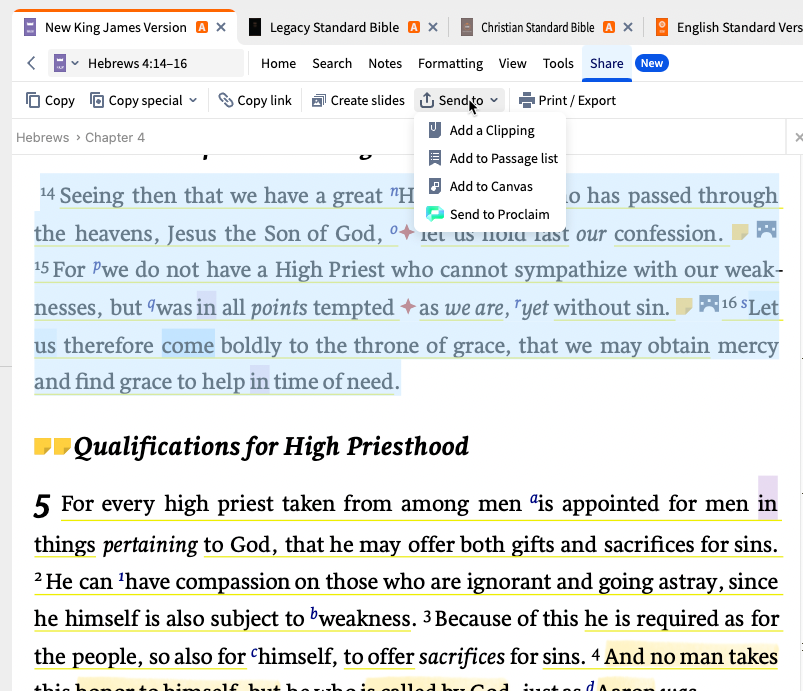Click the orange A badge on NKJV tab

click(x=202, y=27)
